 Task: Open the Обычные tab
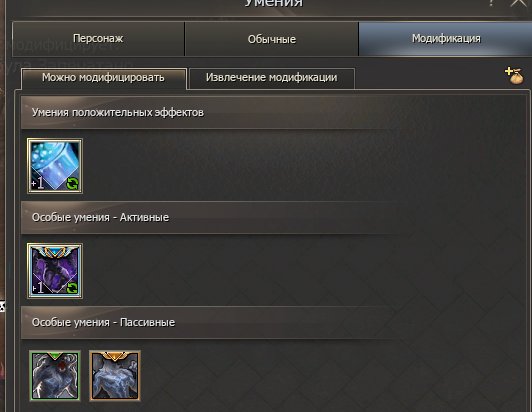271,39
